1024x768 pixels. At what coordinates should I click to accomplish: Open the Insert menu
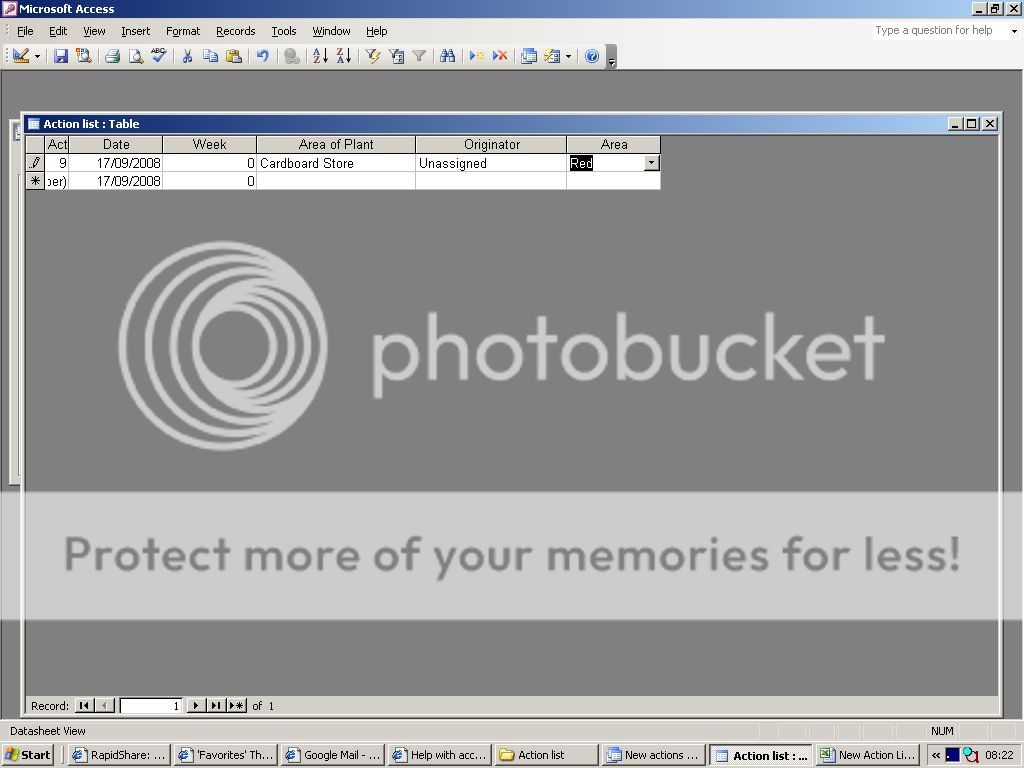pos(135,31)
